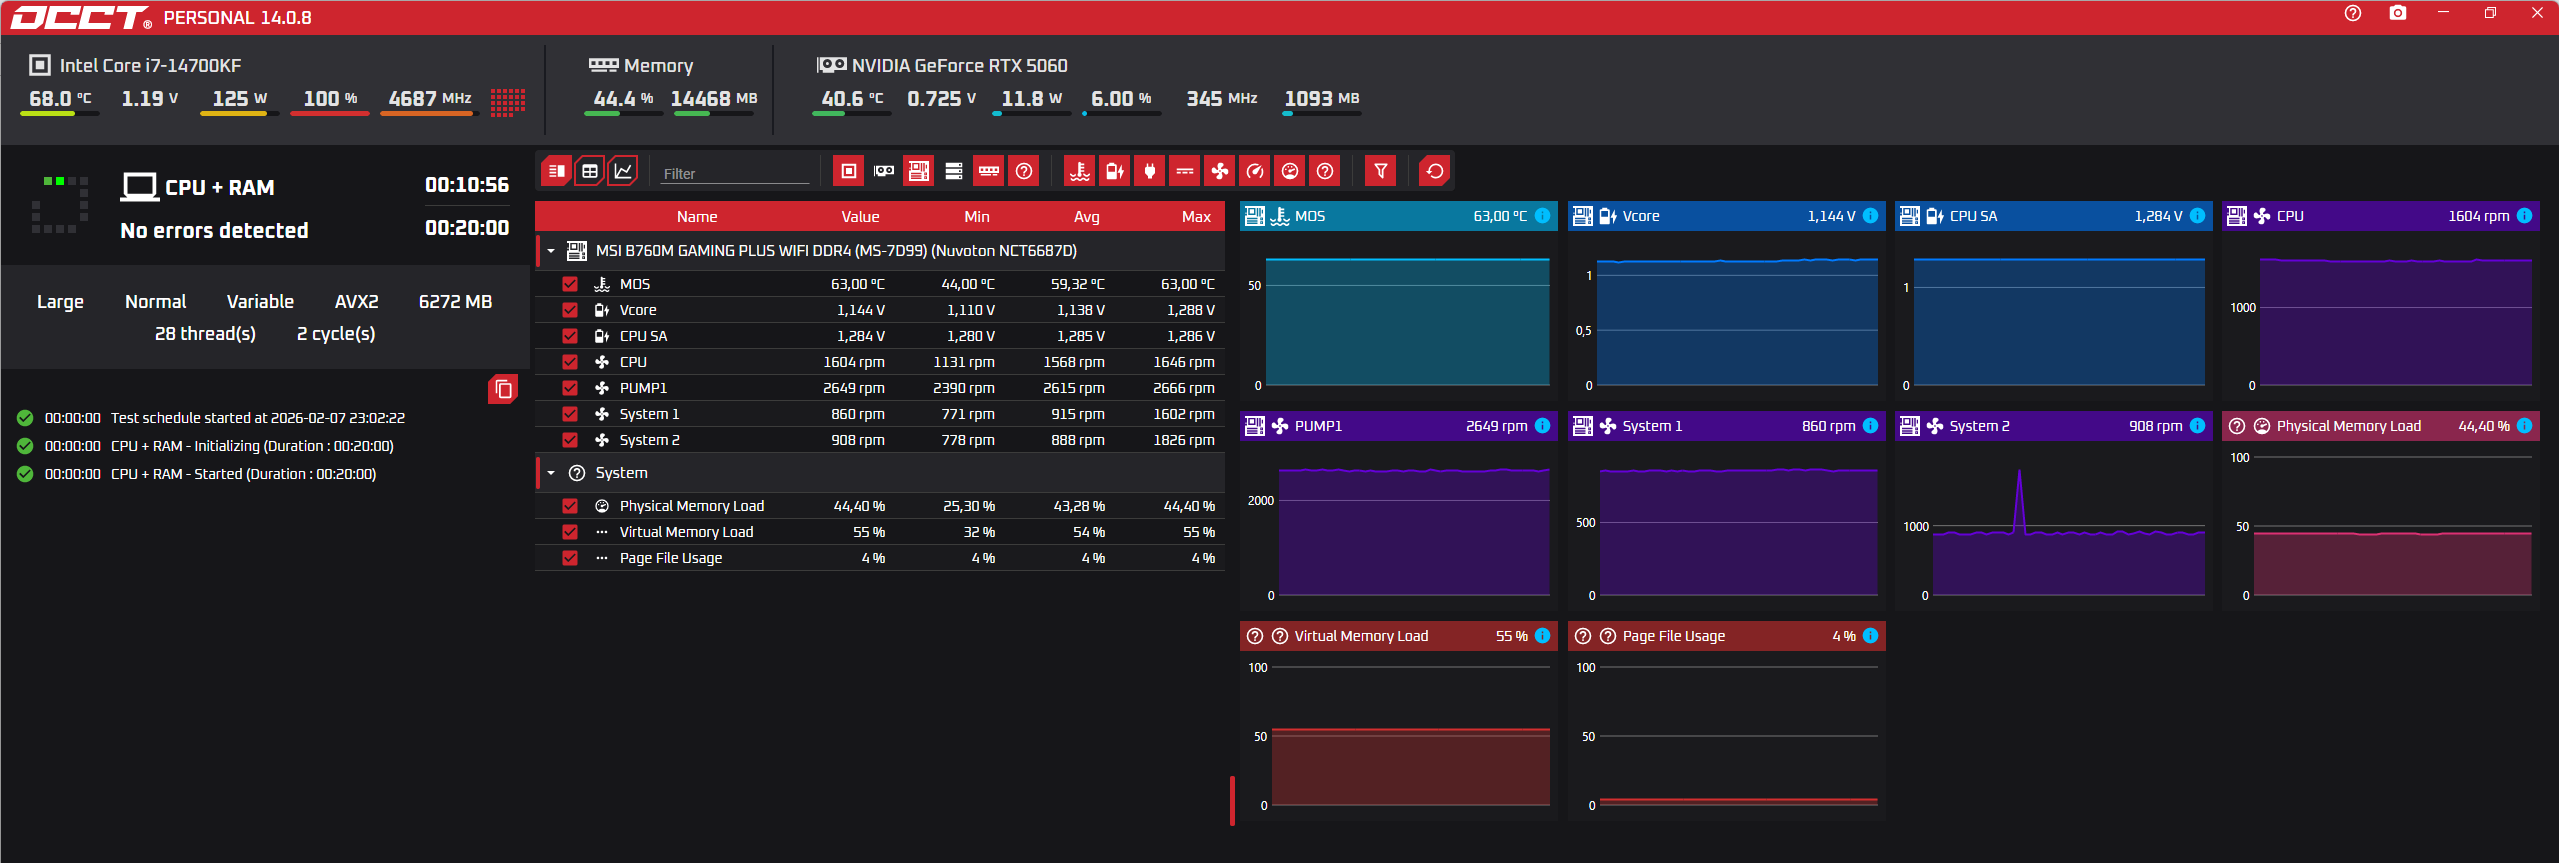Click the 'CPU + RAM - Started' log entry
This screenshot has height=863, width=2559.
[243, 474]
